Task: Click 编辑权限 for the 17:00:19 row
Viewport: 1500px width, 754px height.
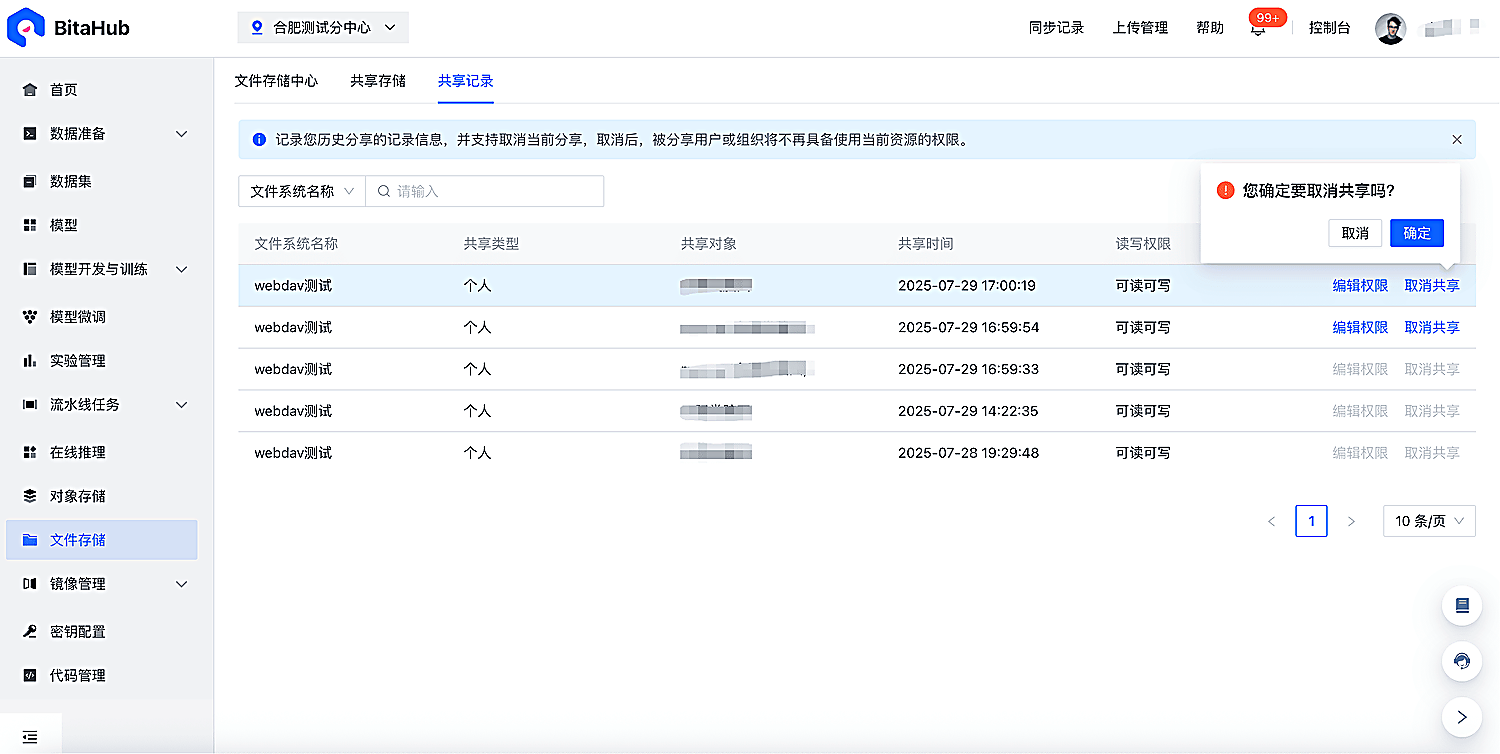Action: point(1360,286)
